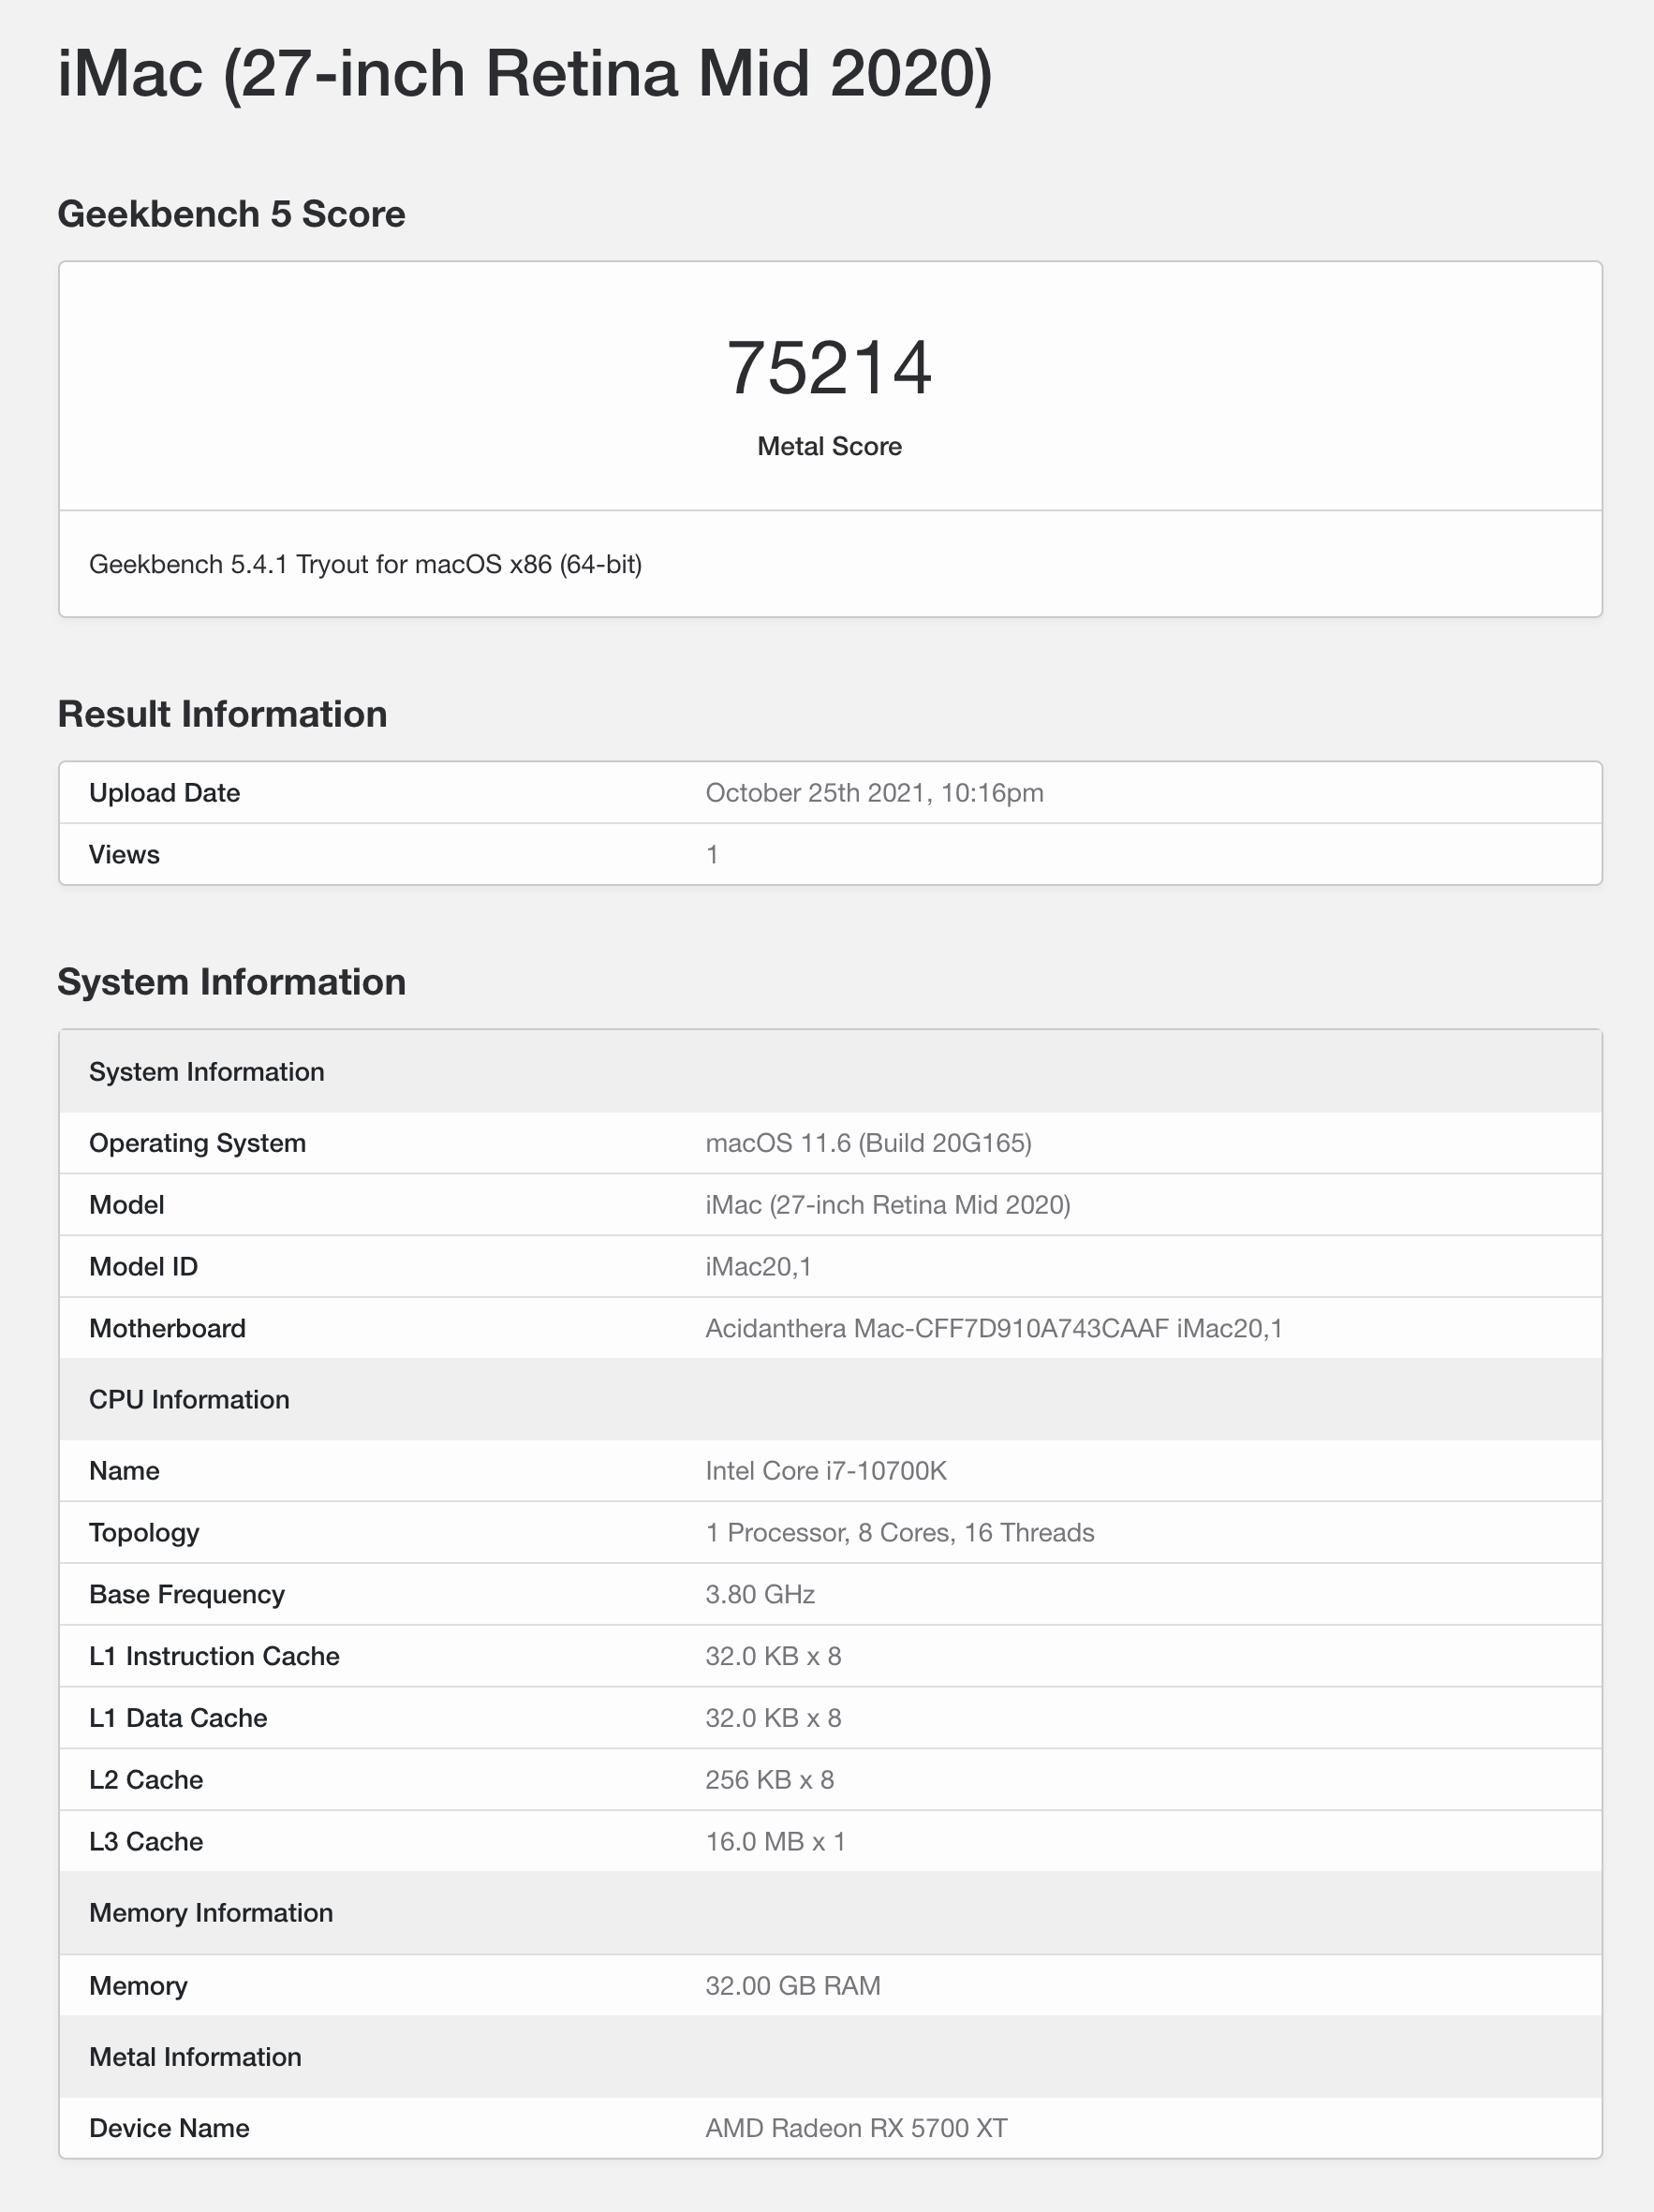Click October 25th 2021, 10:16pm value
This screenshot has width=1654, height=2212.
pyautogui.click(x=874, y=793)
